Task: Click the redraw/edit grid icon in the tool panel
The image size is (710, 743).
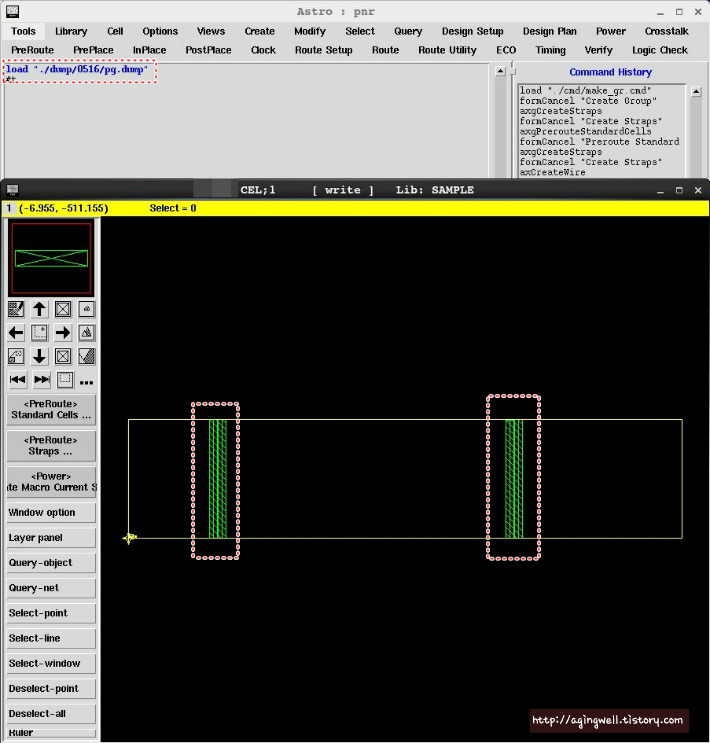Action: point(16,309)
